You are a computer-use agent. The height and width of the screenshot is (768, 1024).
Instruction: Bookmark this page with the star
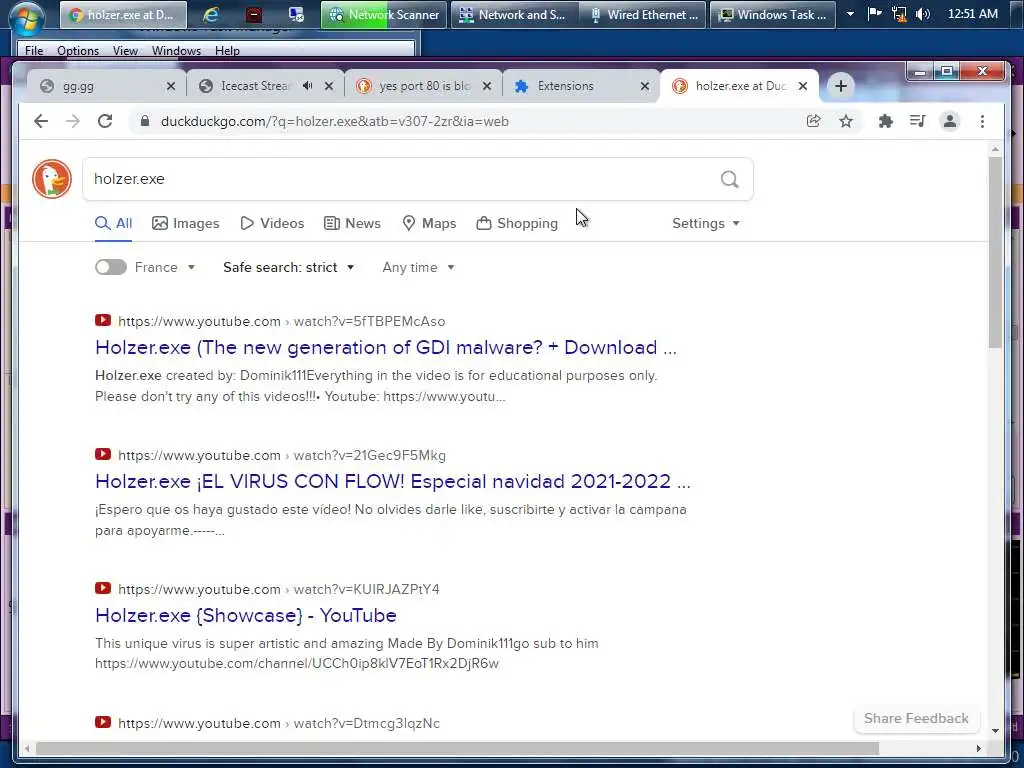(846, 121)
